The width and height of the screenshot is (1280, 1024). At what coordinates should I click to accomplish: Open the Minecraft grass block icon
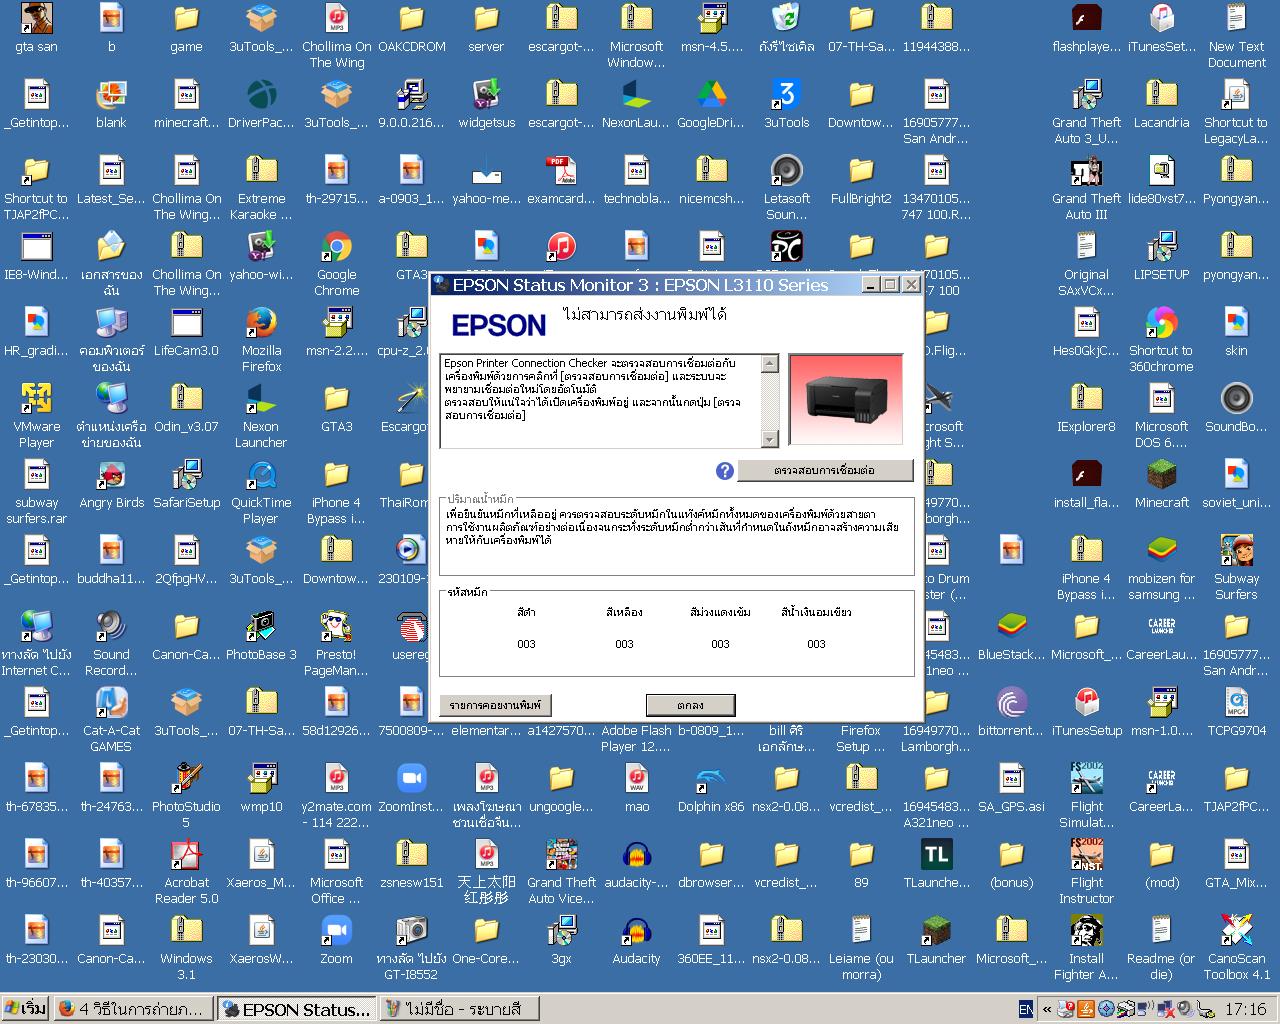point(1161,484)
